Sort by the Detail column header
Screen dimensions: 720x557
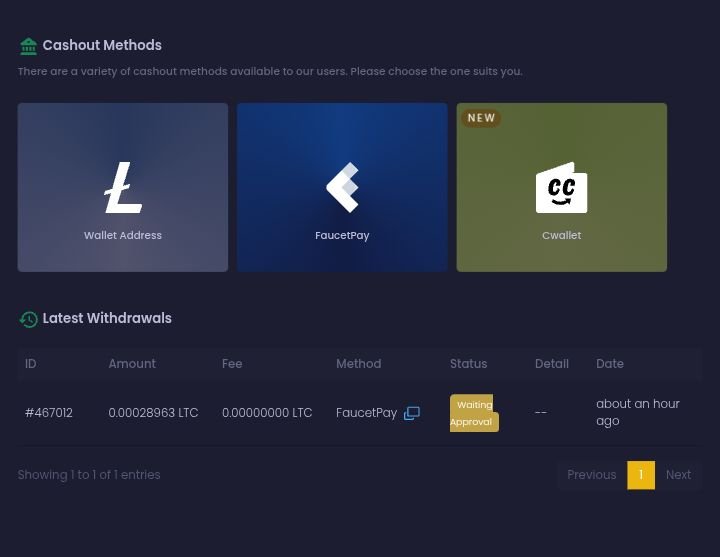click(x=551, y=364)
